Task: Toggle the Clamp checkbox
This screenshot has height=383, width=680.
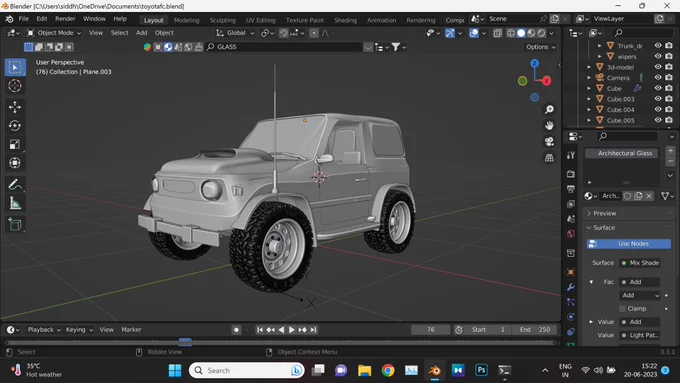Action: pos(622,309)
